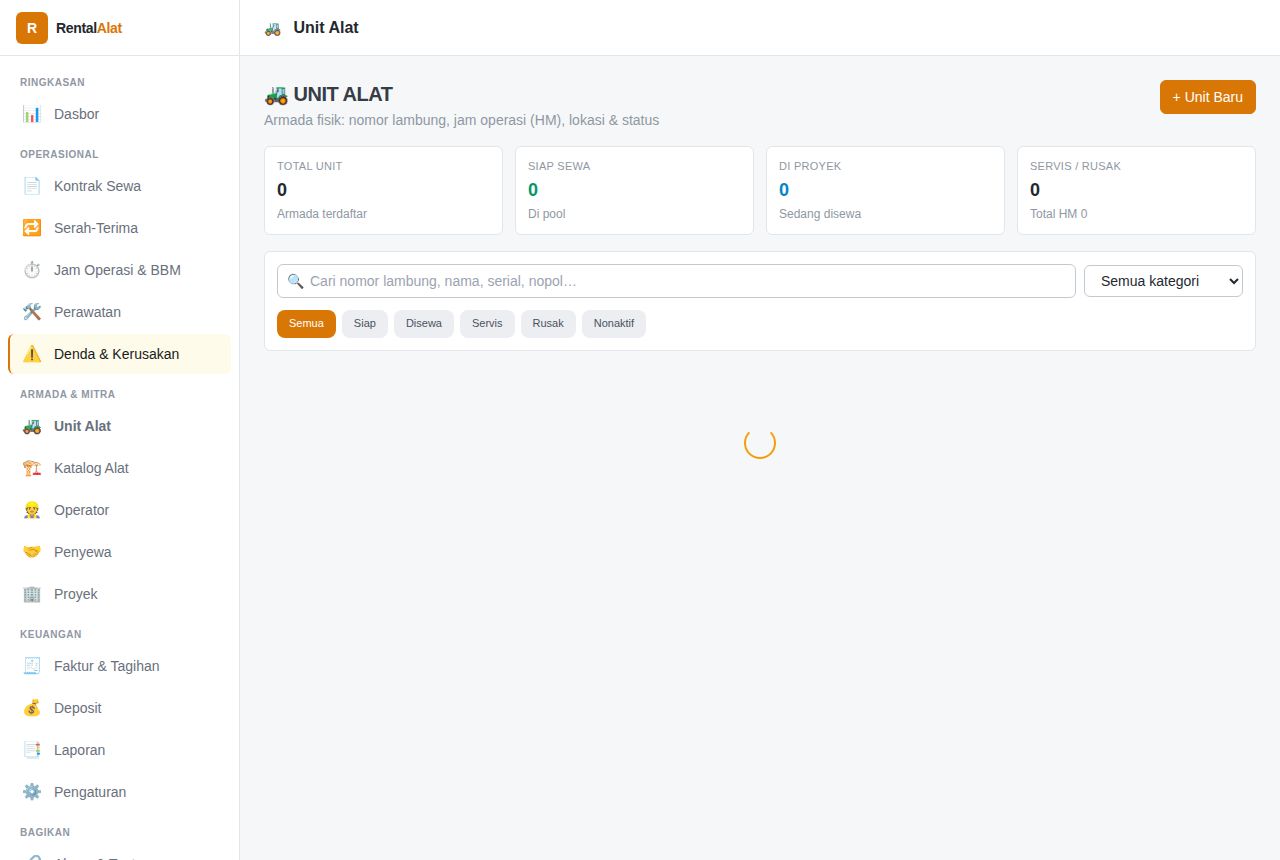Screen dimensions: 1280x860
Task: Focus the Cari nomor lambung search field
Action: pyautogui.click(x=676, y=281)
